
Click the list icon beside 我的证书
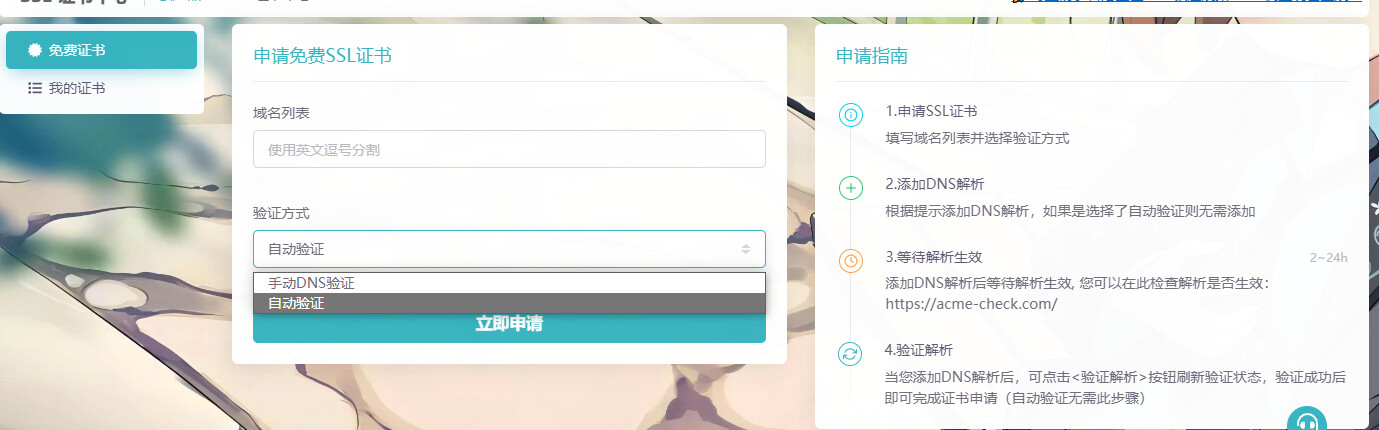pyautogui.click(x=35, y=88)
